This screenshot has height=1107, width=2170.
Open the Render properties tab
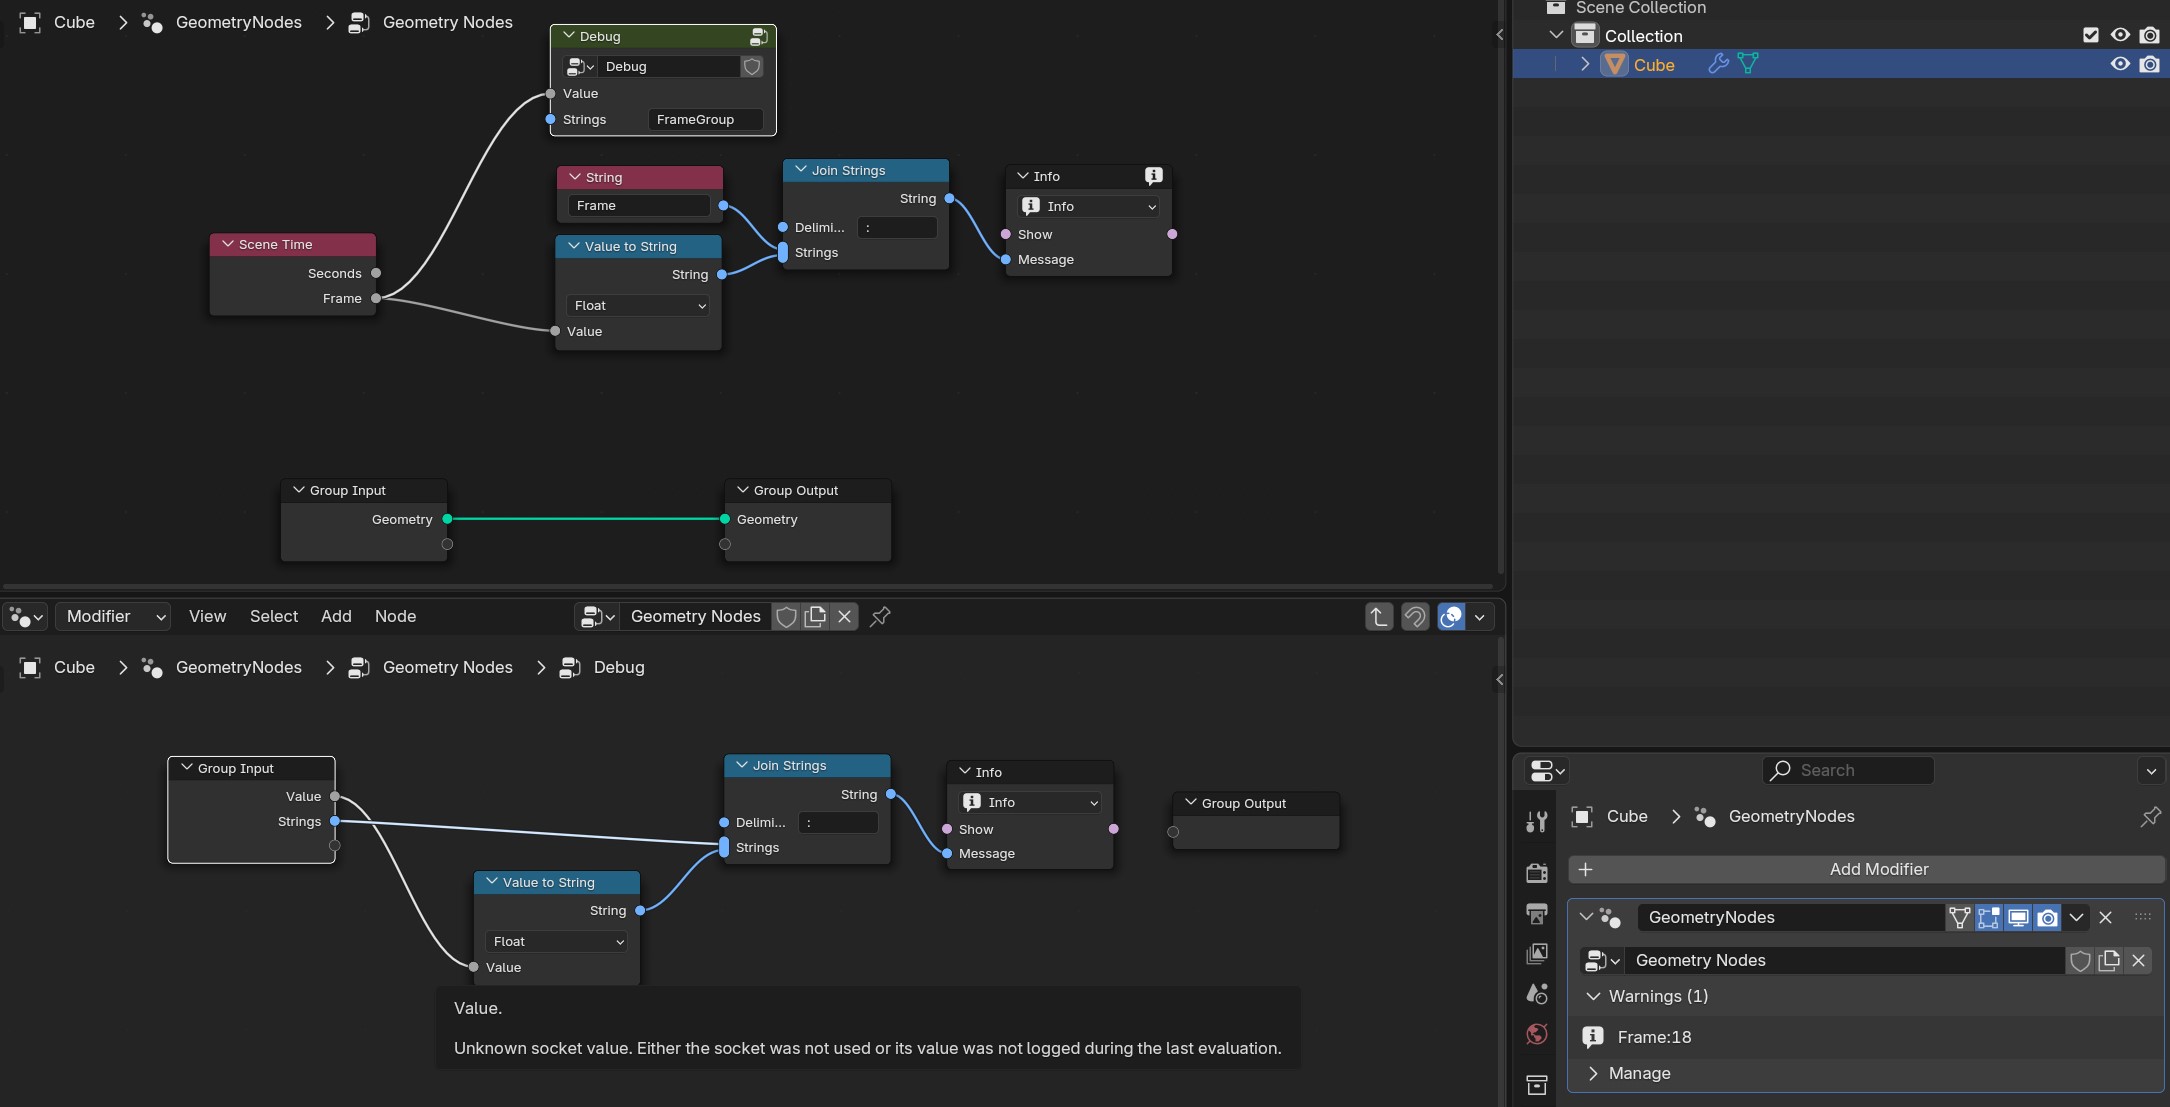[1537, 873]
